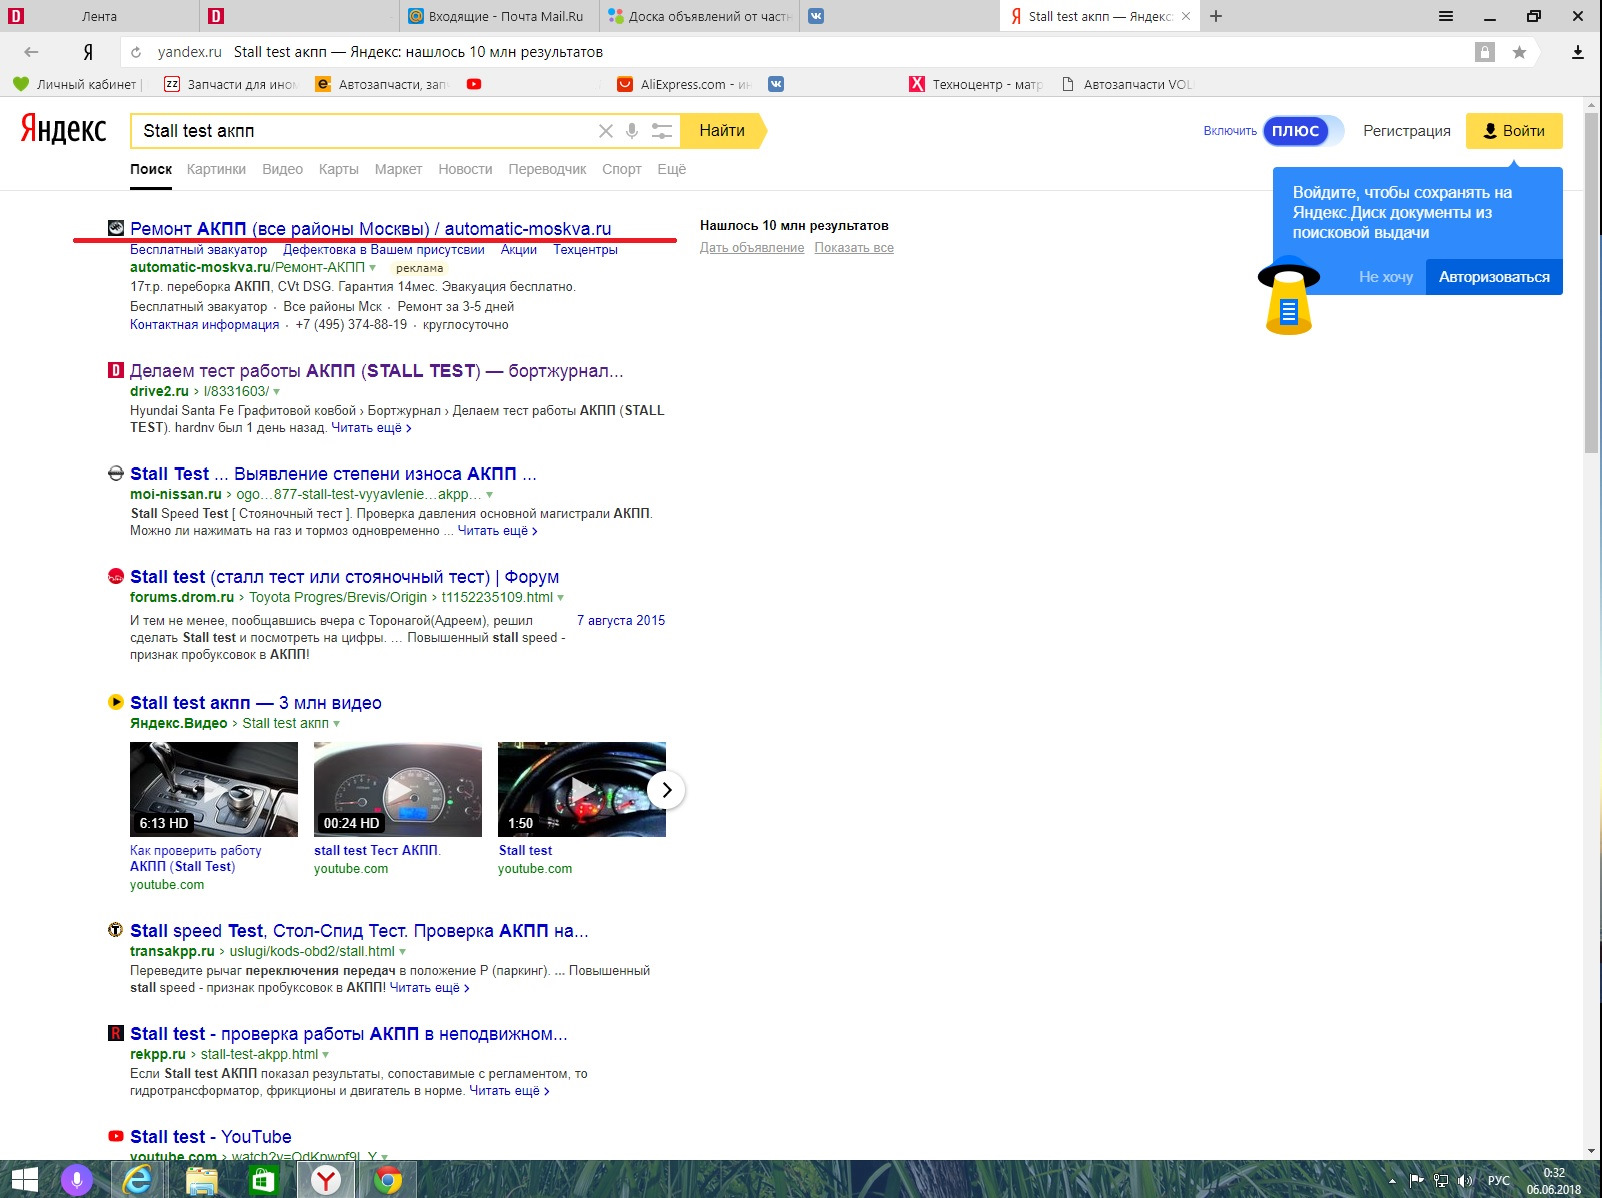Switch to the Mail.Ru inbox browser tab

500,16
